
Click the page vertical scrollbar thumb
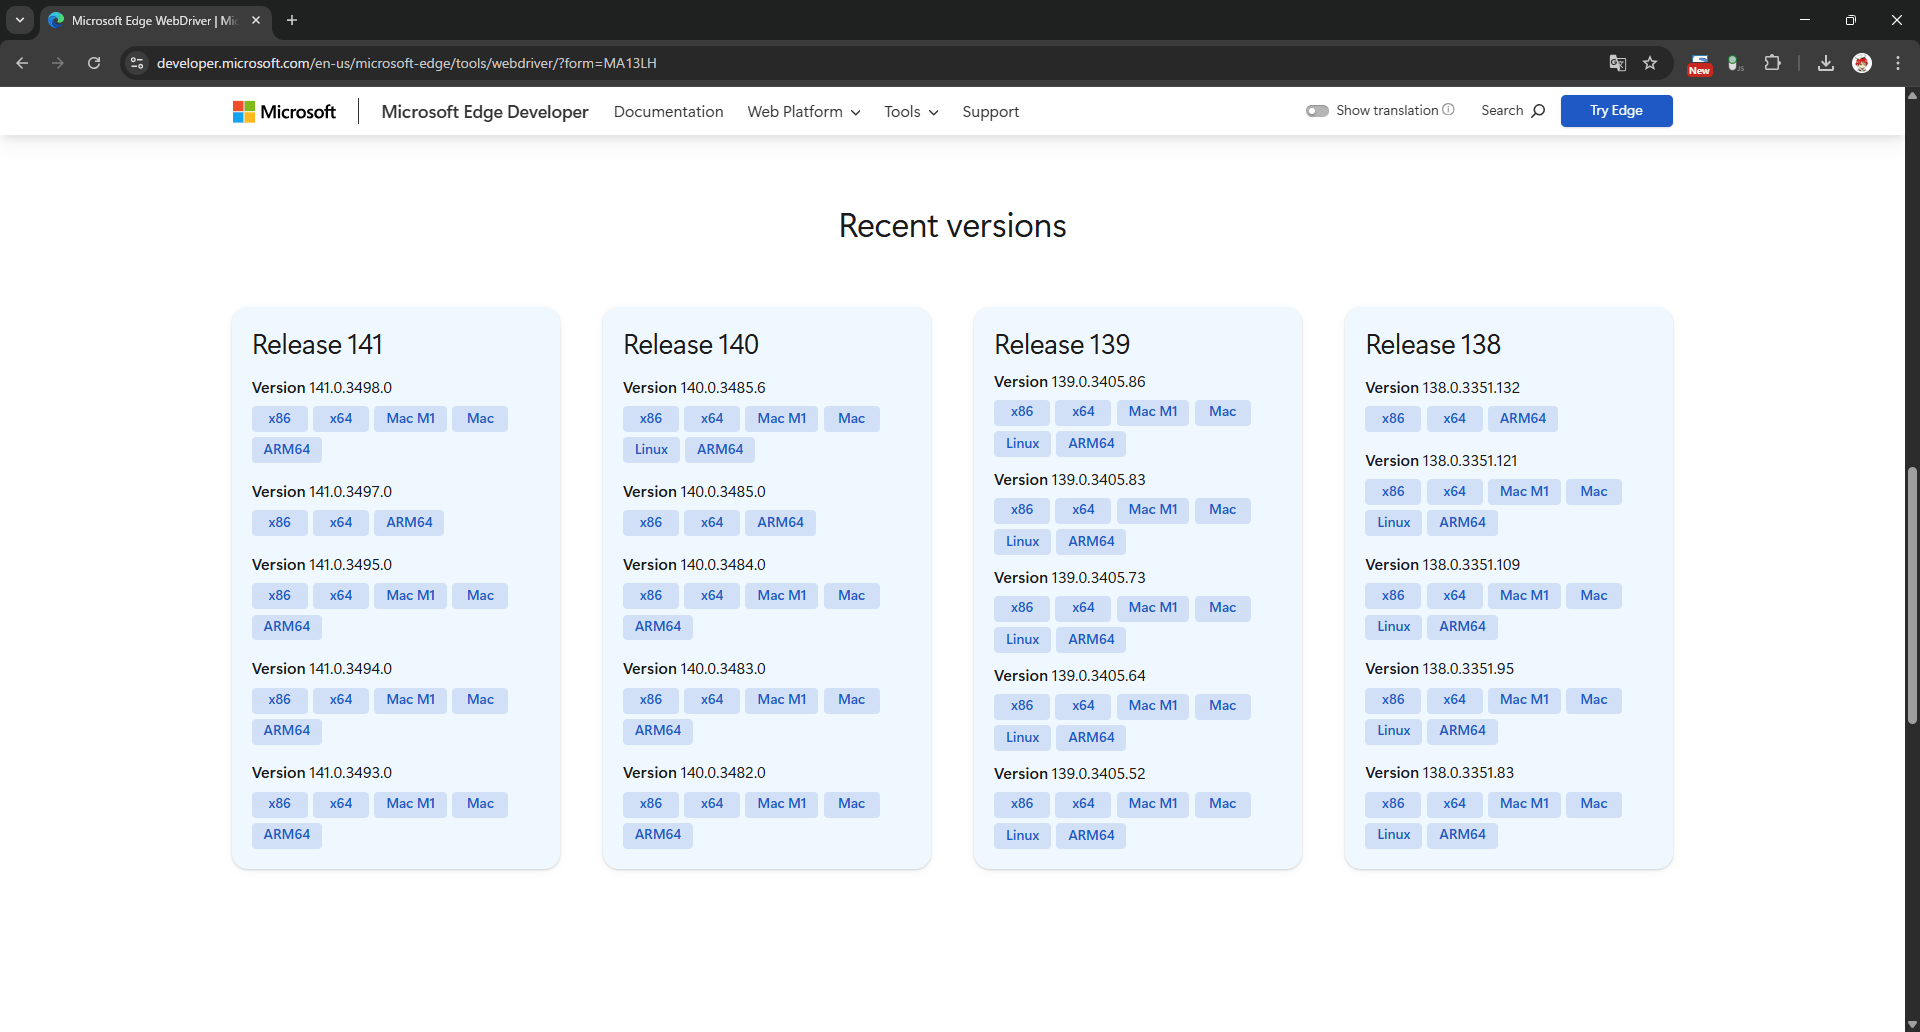(x=1912, y=595)
